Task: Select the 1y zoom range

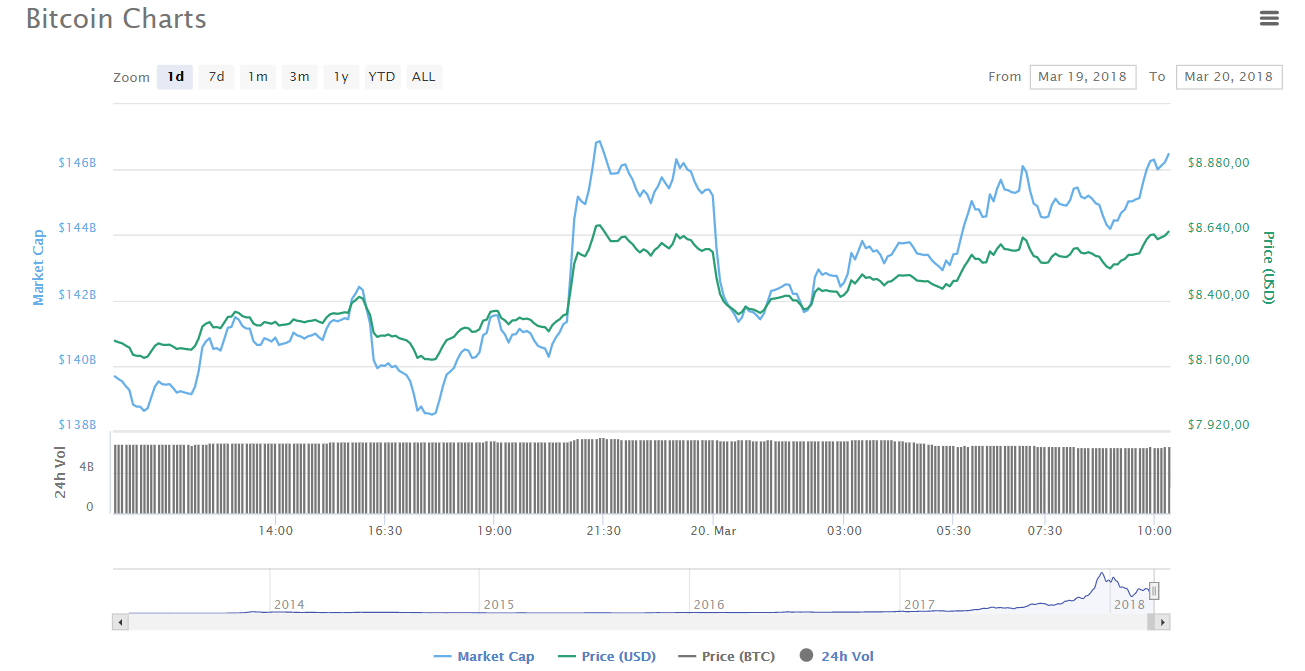Action: tap(341, 77)
